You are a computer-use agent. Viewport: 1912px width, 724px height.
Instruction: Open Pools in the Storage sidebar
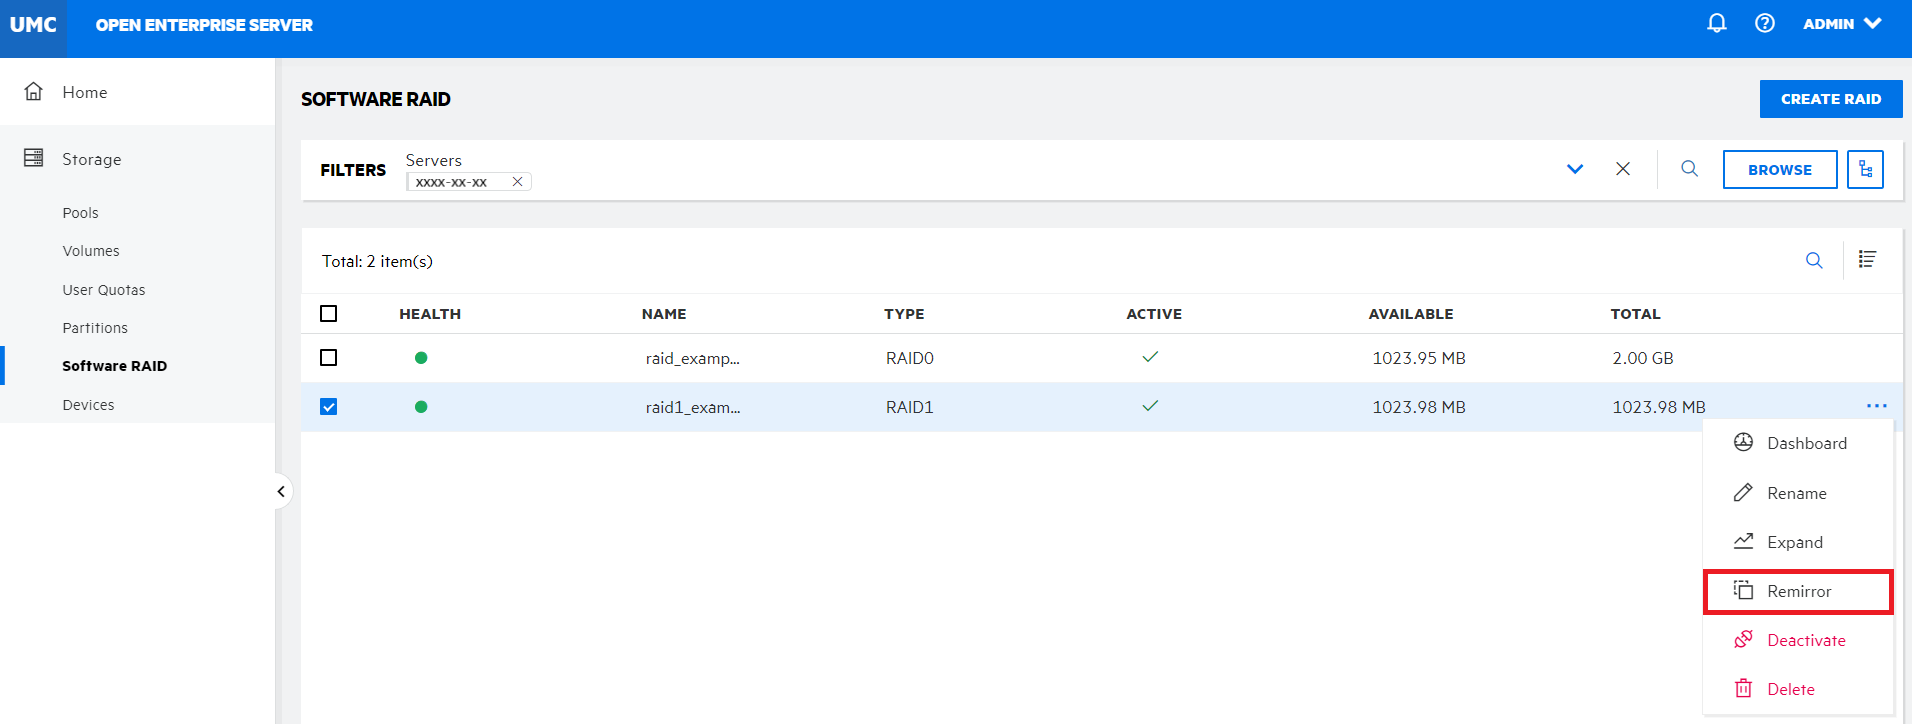tap(80, 213)
